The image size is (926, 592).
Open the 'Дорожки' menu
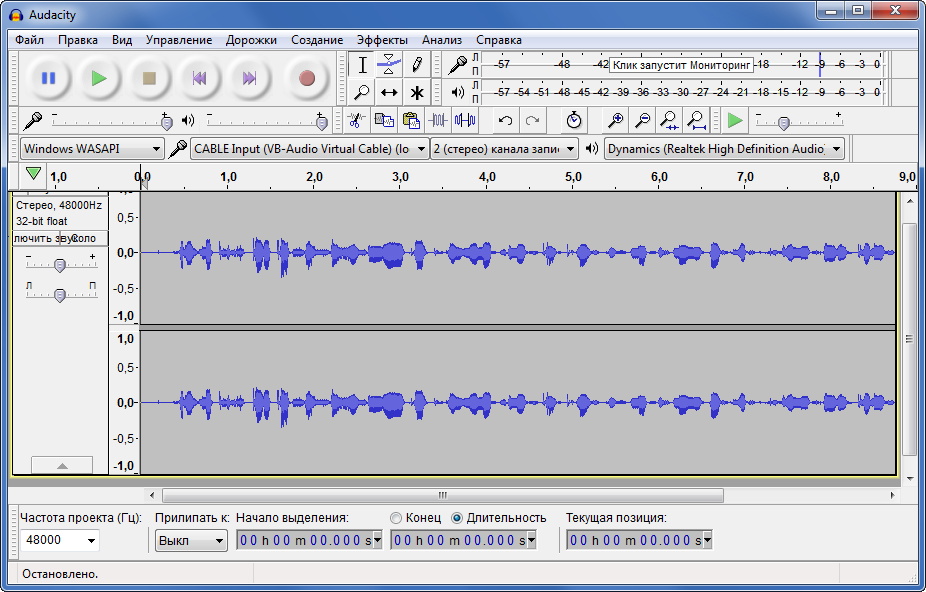point(252,40)
